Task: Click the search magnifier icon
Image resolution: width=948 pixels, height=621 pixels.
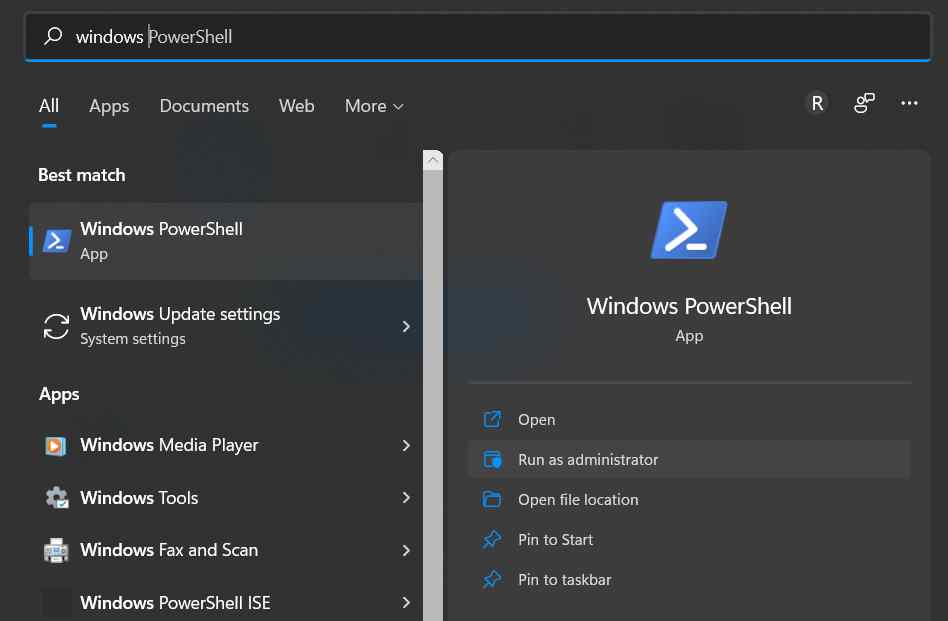Action: click(53, 36)
